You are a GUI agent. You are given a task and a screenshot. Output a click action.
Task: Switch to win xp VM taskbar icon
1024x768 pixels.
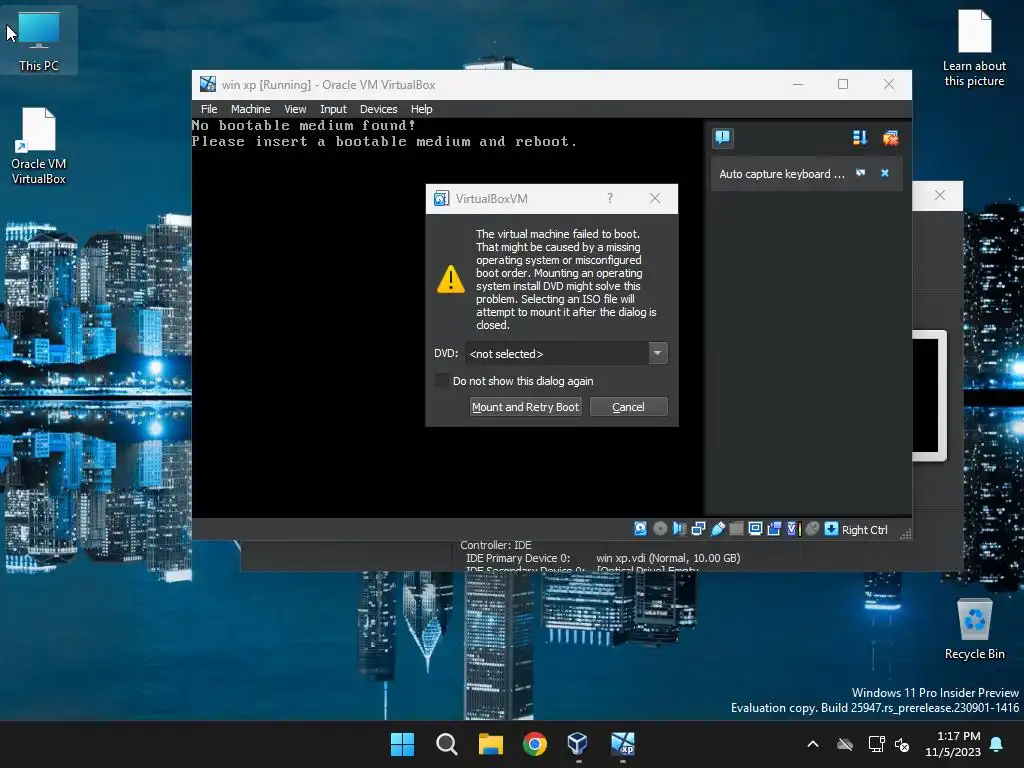click(622, 744)
